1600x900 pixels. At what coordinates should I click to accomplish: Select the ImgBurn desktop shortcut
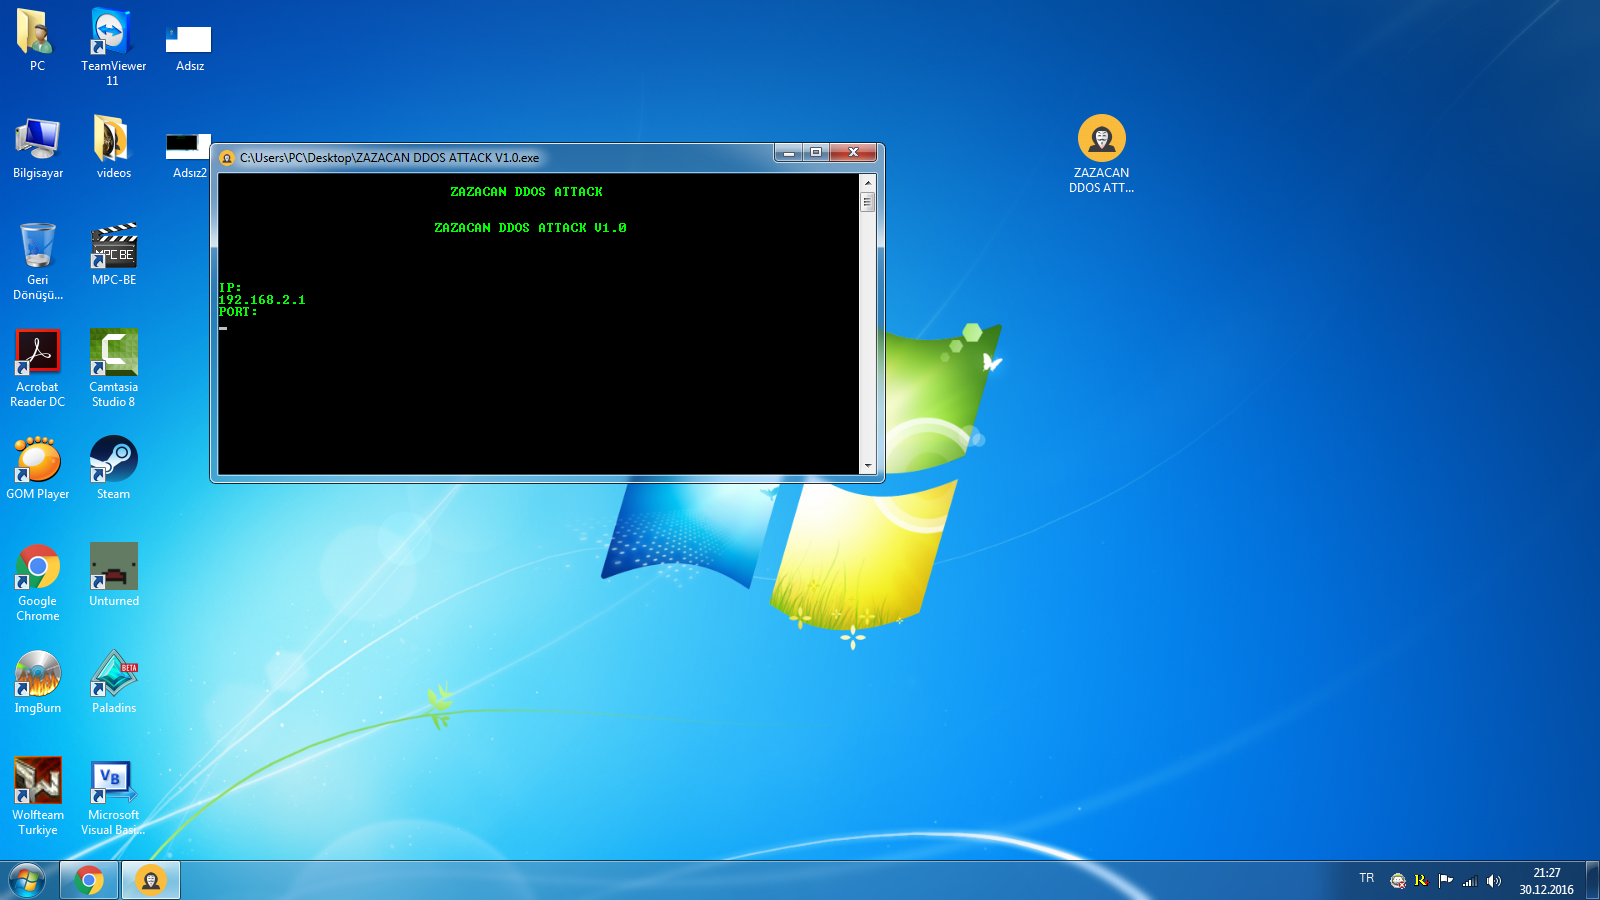[x=38, y=682]
